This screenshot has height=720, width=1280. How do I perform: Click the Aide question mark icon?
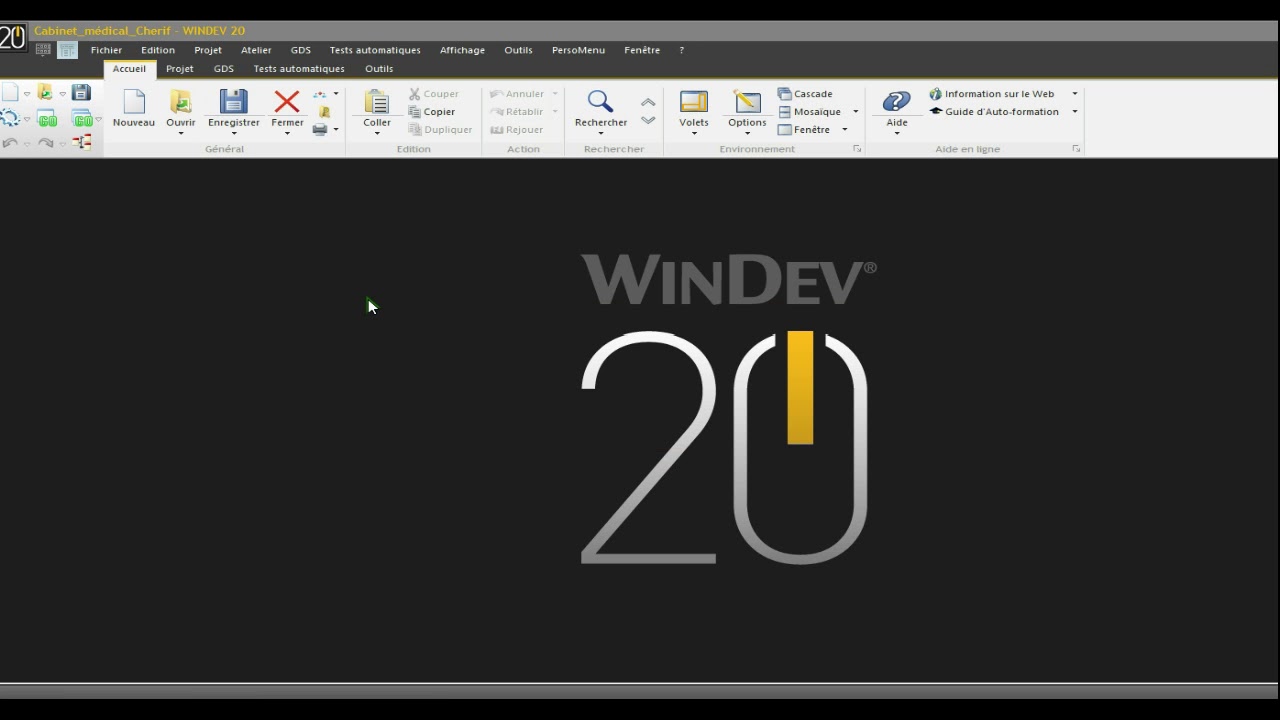(x=897, y=101)
